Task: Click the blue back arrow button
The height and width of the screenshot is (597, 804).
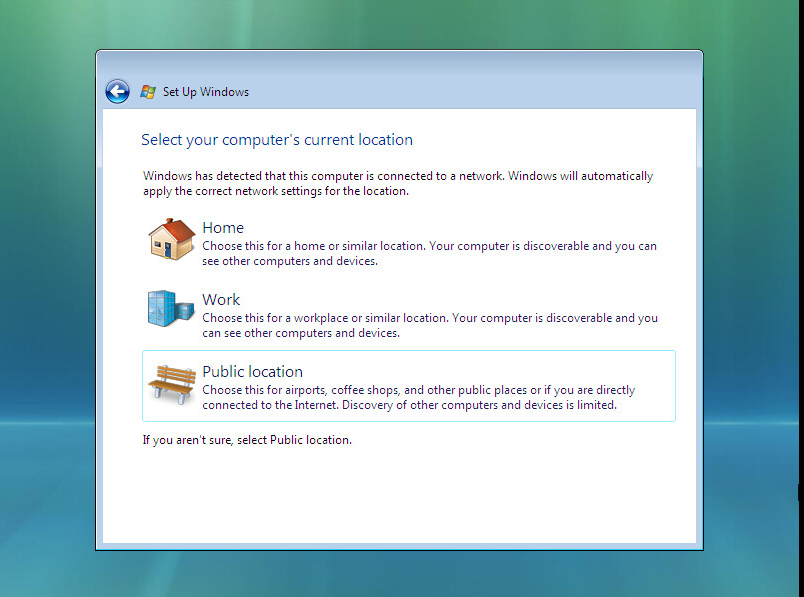Action: point(117,92)
